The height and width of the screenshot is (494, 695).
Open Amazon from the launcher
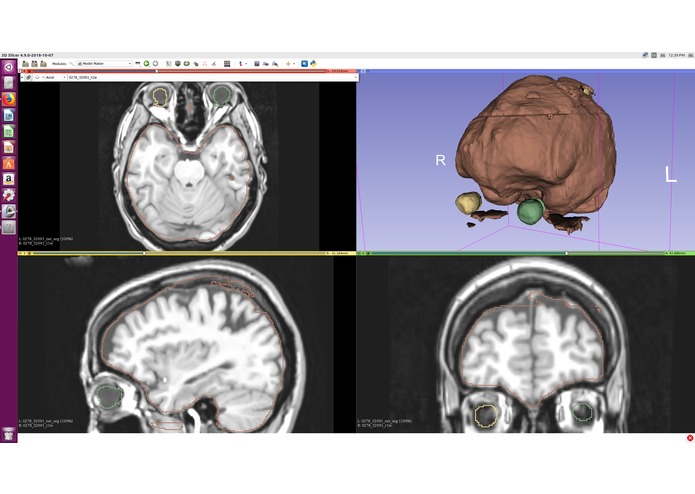pos(8,179)
